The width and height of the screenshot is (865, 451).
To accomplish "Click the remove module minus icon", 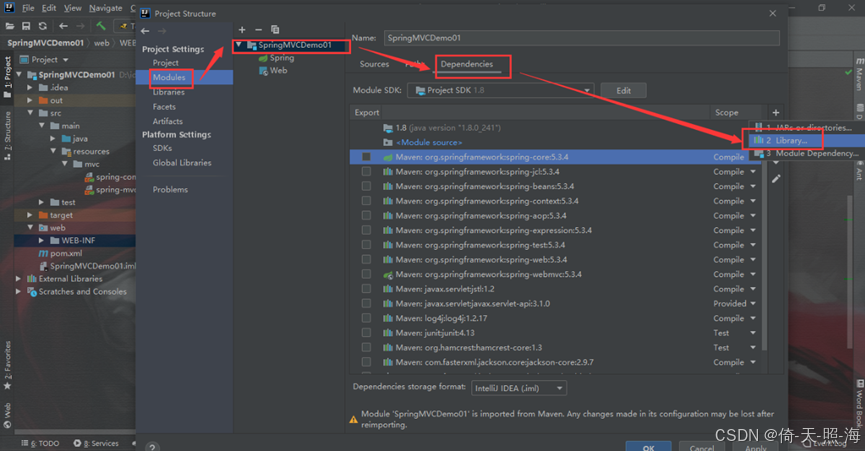I will click(x=258, y=30).
